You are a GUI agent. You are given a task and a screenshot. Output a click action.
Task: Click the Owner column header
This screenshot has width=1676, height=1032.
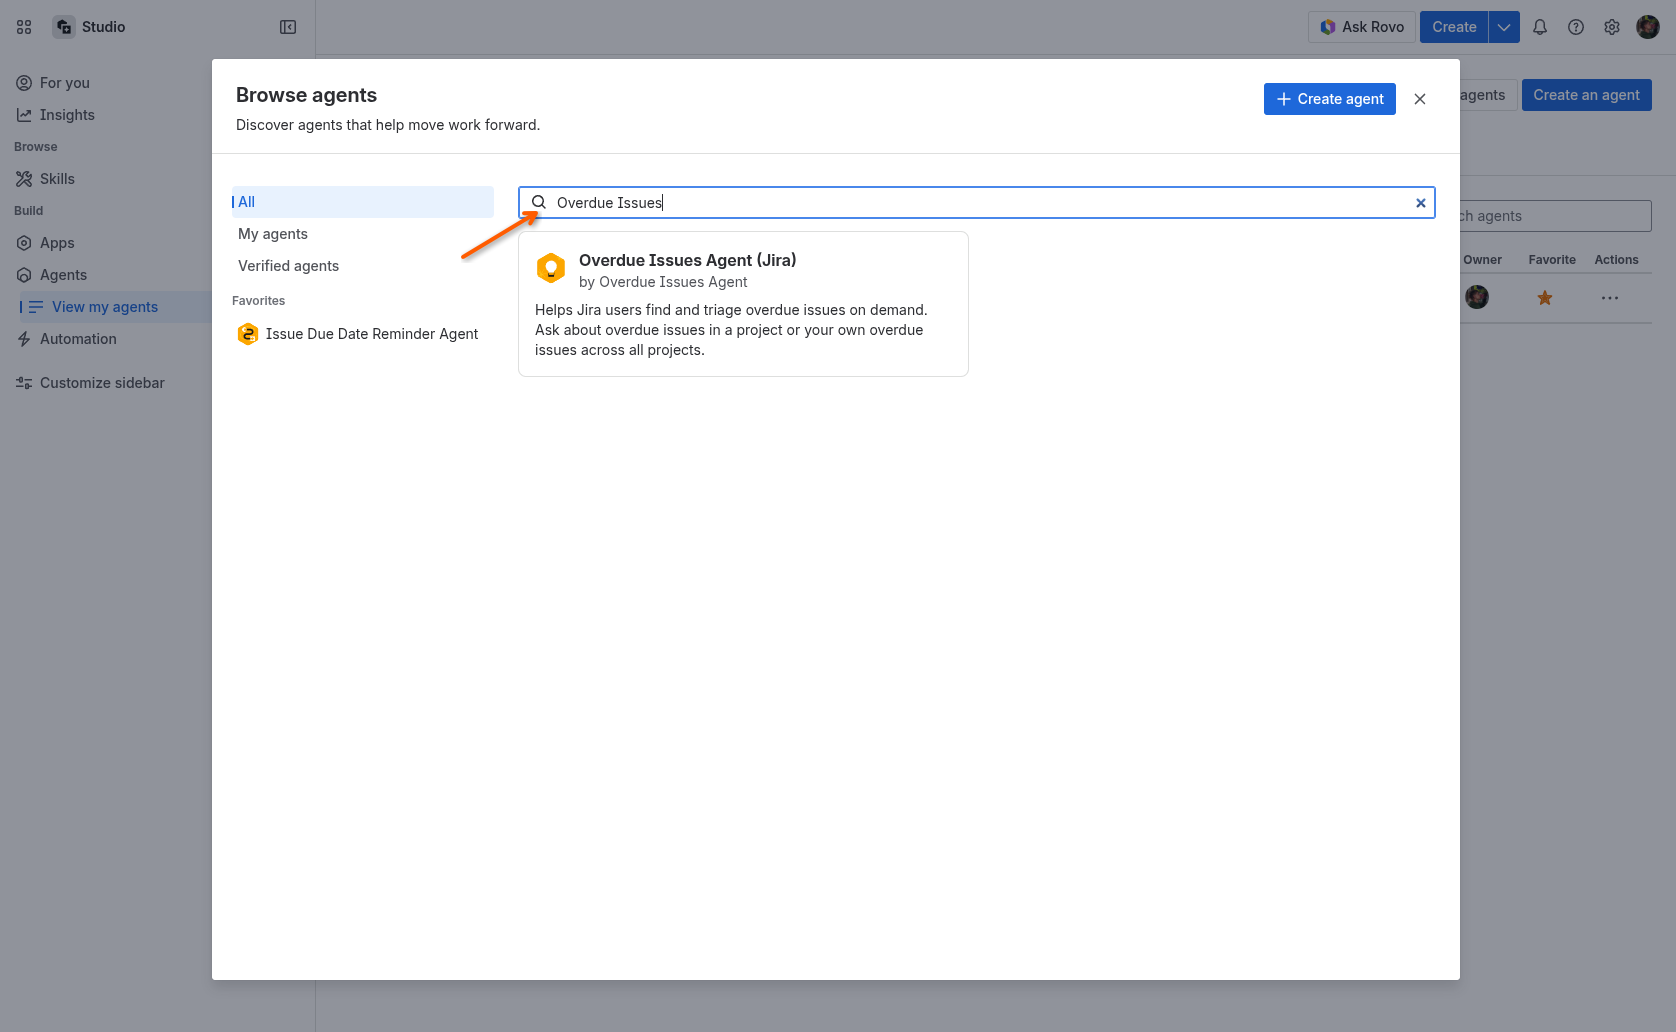1482,260
